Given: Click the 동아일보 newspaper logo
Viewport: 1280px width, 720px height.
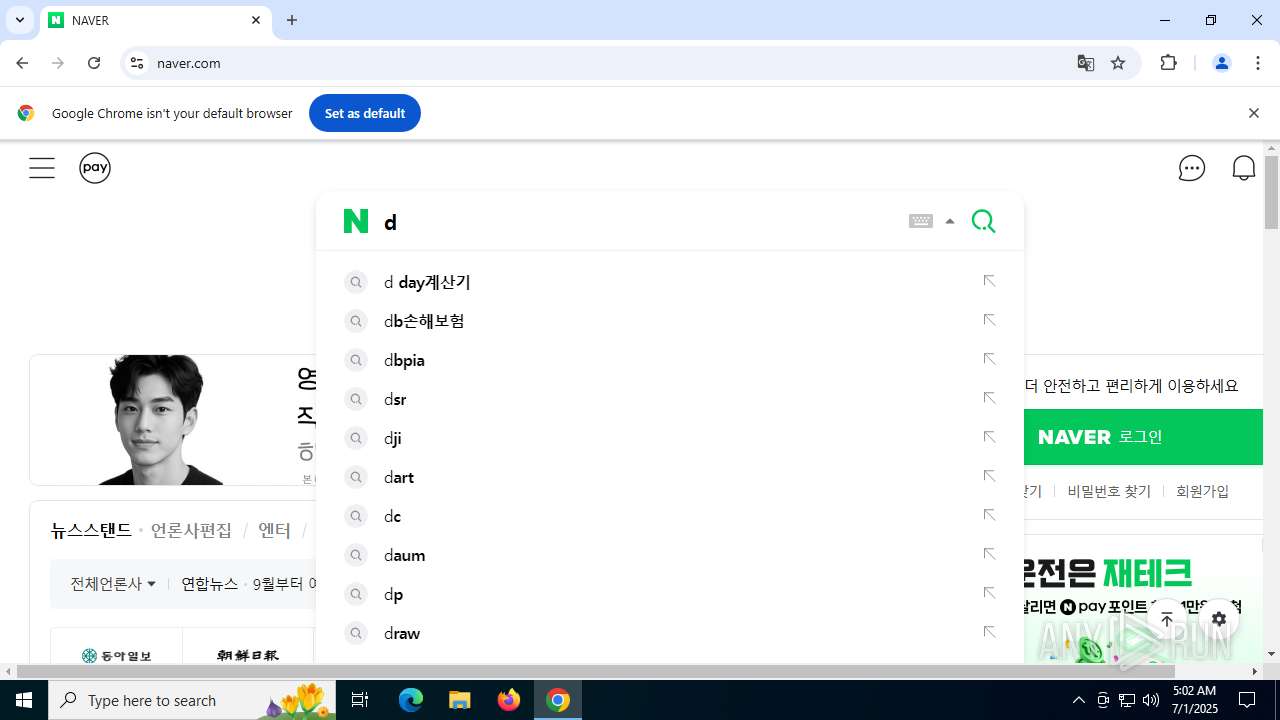Looking at the screenshot, I should pyautogui.click(x=117, y=655).
